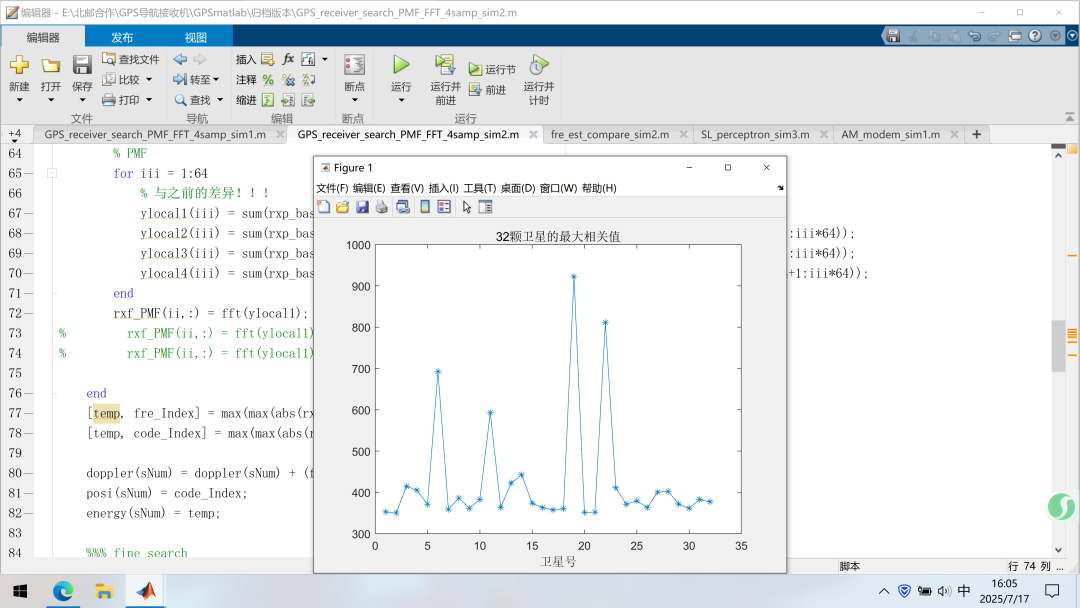Collapse the for-loop fold marker at line 65
This screenshot has height=608, width=1080.
click(51, 173)
